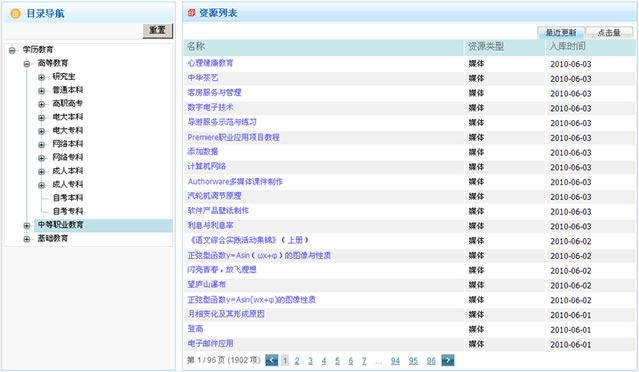
Task: Go to page 2
Action: (297, 361)
